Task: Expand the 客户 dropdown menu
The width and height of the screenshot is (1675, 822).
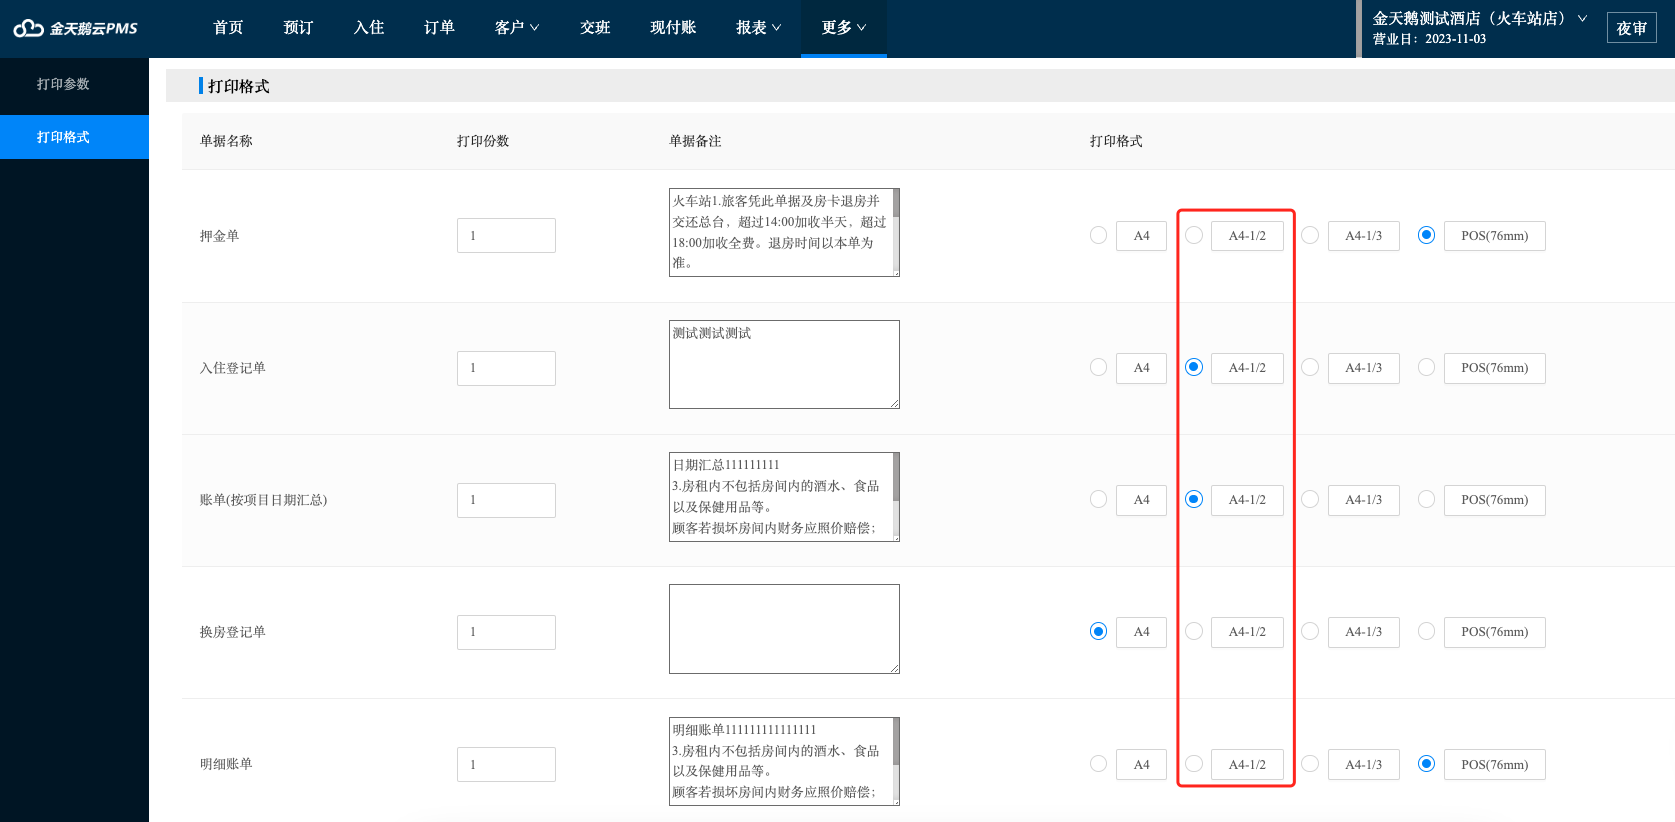Action: coord(517,28)
